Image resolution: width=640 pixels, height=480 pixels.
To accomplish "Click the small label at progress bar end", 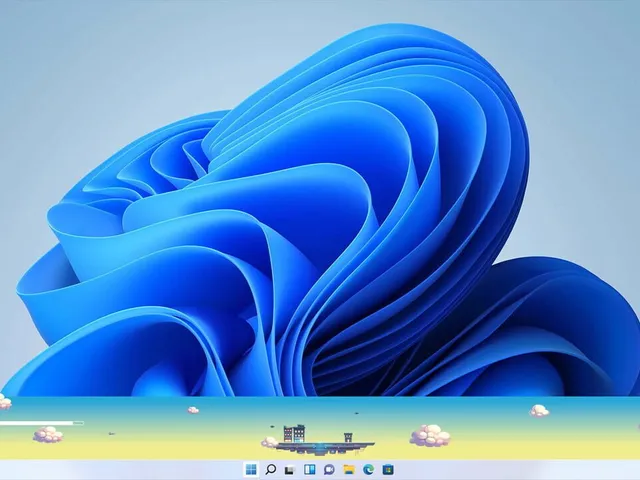I will (x=78, y=423).
